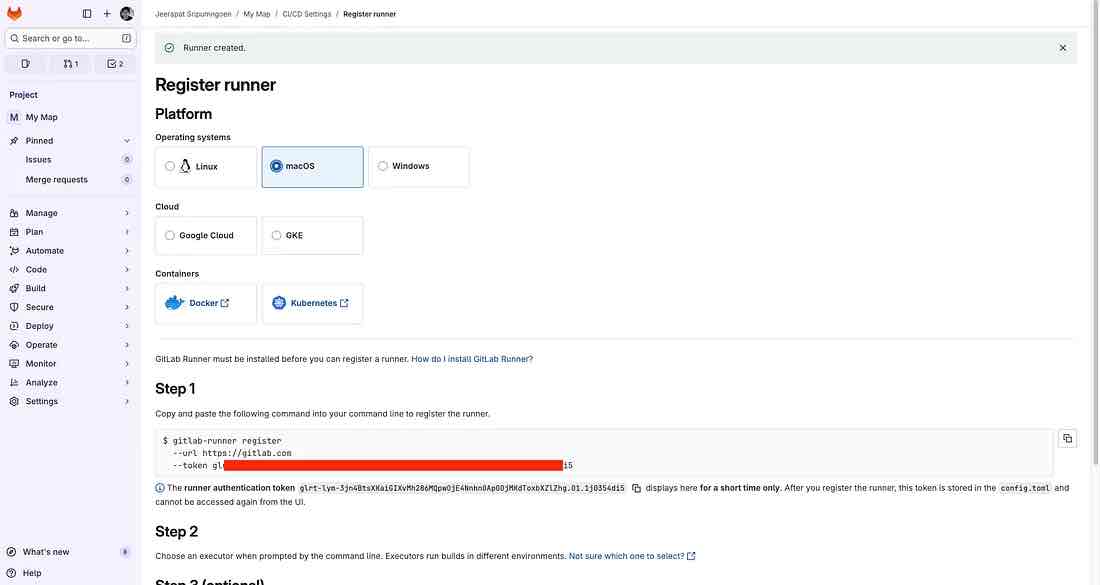This screenshot has width=1100, height=585.
Task: Click the Deploy sidebar icon
Action: [x=14, y=326]
